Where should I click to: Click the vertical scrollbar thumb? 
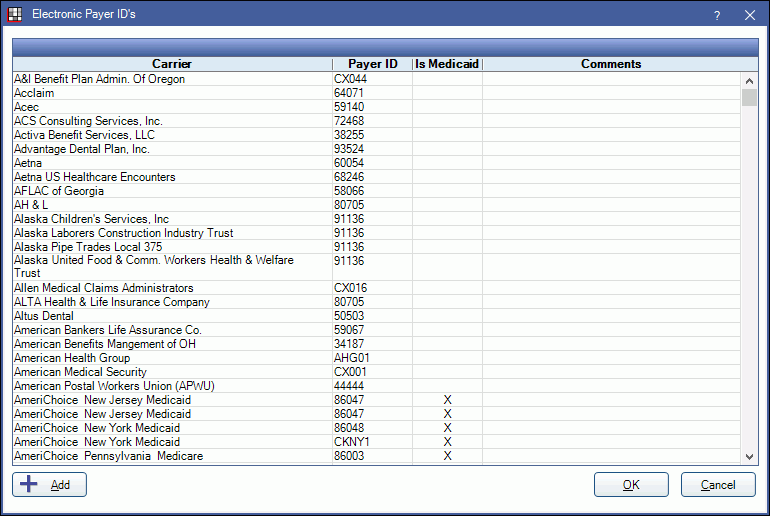(749, 97)
